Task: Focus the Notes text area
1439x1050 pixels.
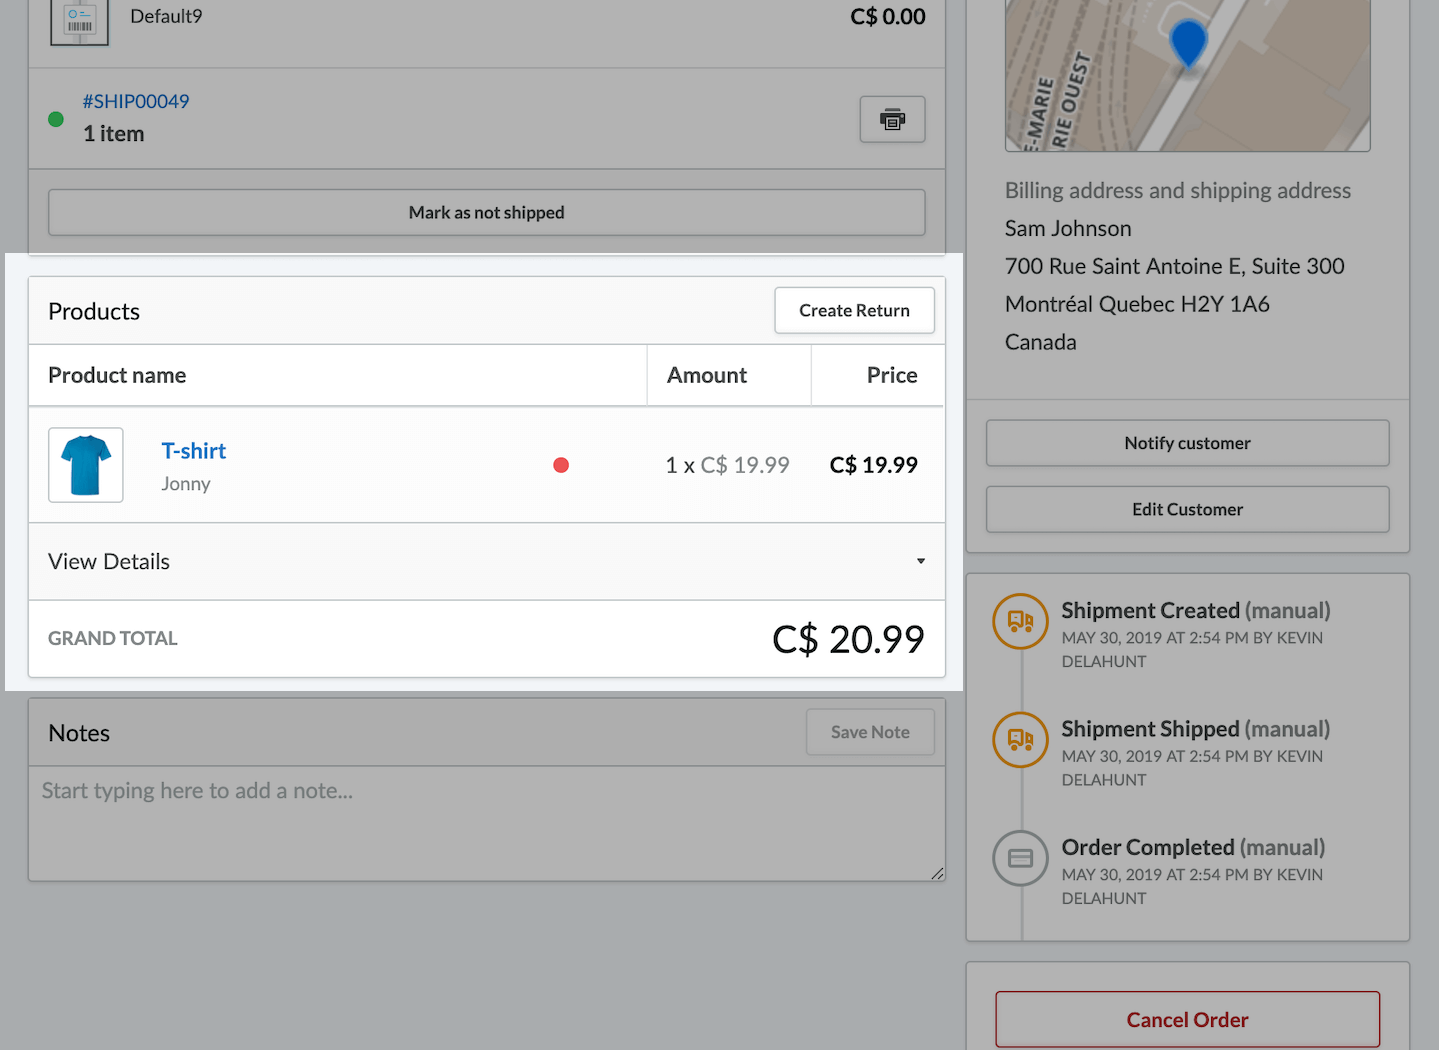Action: 486,823
